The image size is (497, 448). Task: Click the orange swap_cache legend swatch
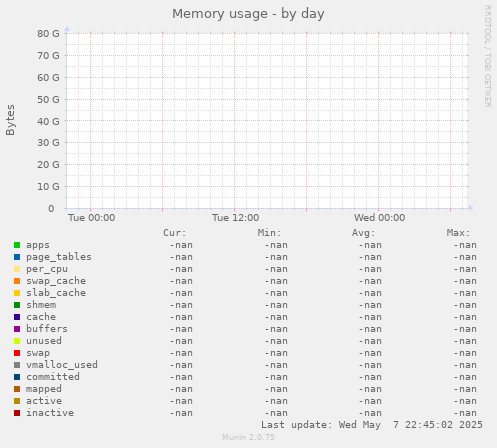point(17,281)
